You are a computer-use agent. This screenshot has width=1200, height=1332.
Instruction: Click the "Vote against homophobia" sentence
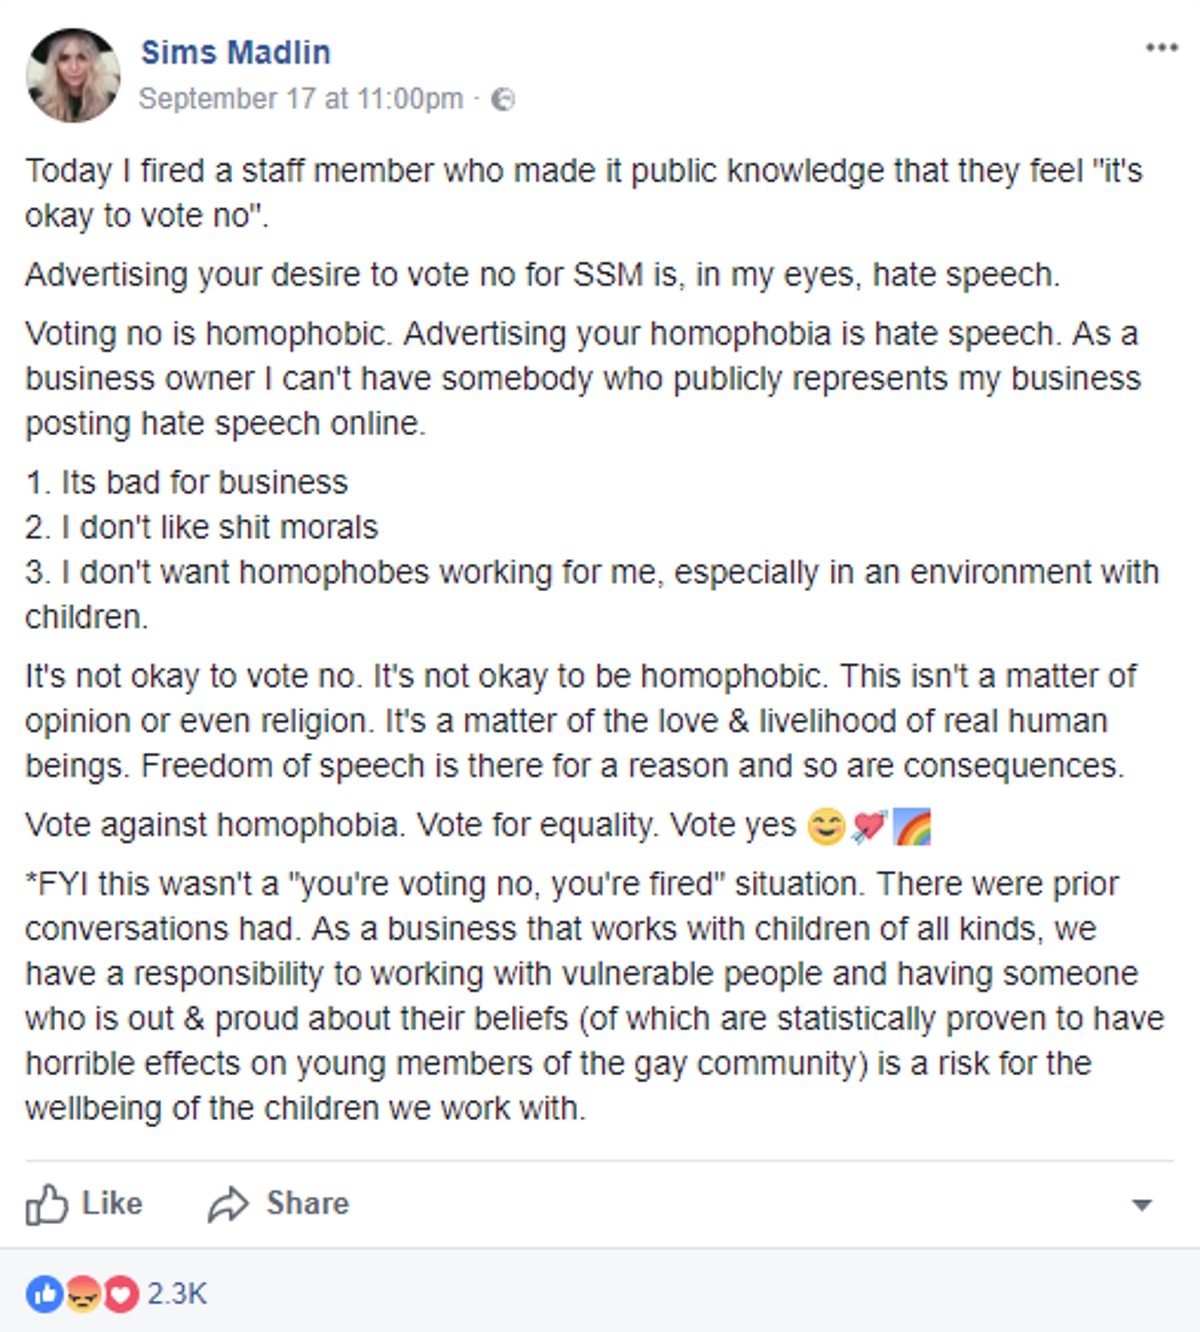pyautogui.click(x=410, y=826)
